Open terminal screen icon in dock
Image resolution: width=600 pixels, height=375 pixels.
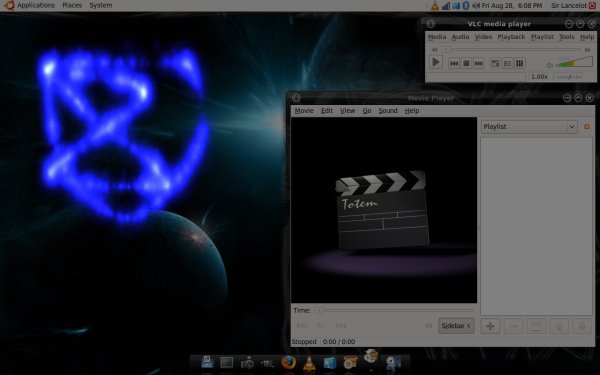pos(227,362)
